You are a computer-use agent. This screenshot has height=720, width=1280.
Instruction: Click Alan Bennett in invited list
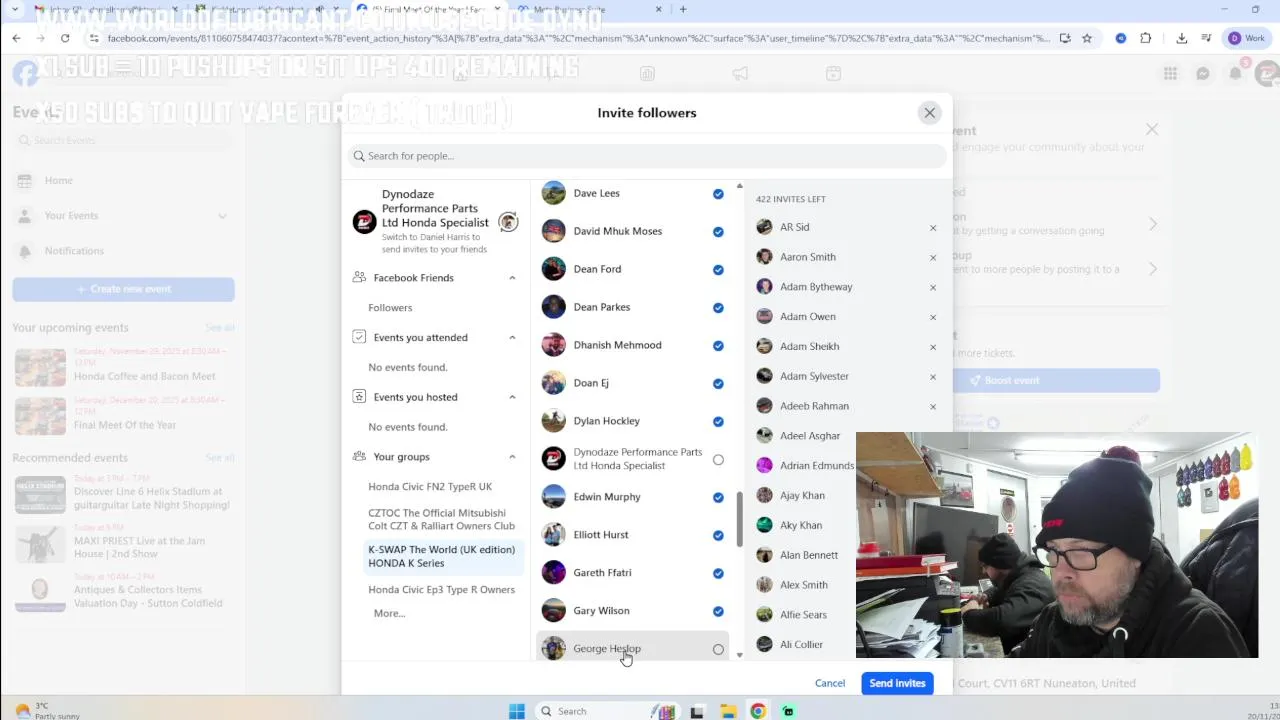click(x=808, y=555)
